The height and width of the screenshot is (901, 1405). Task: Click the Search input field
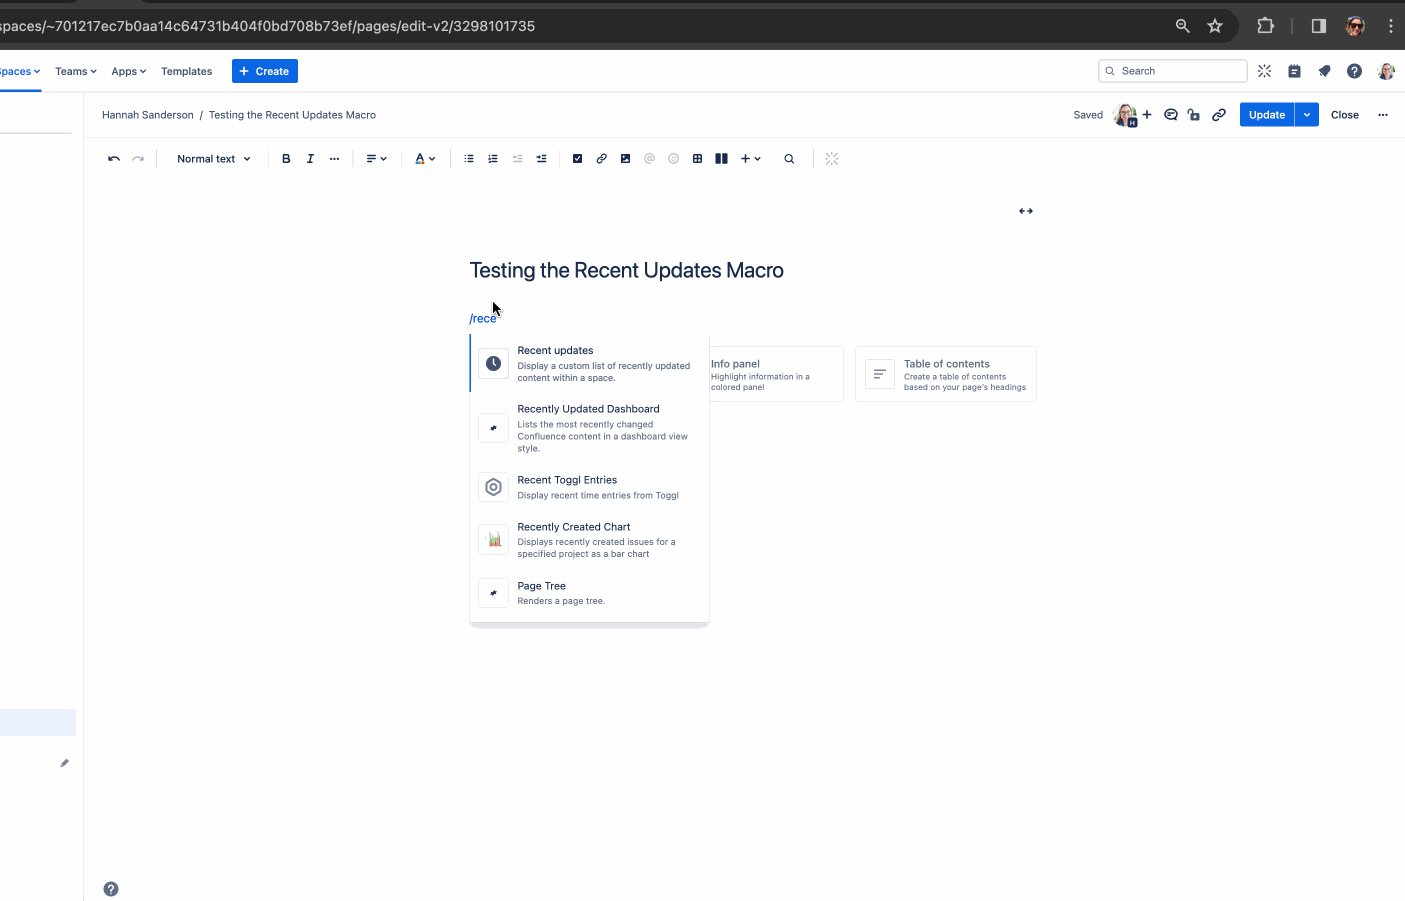coord(1173,71)
